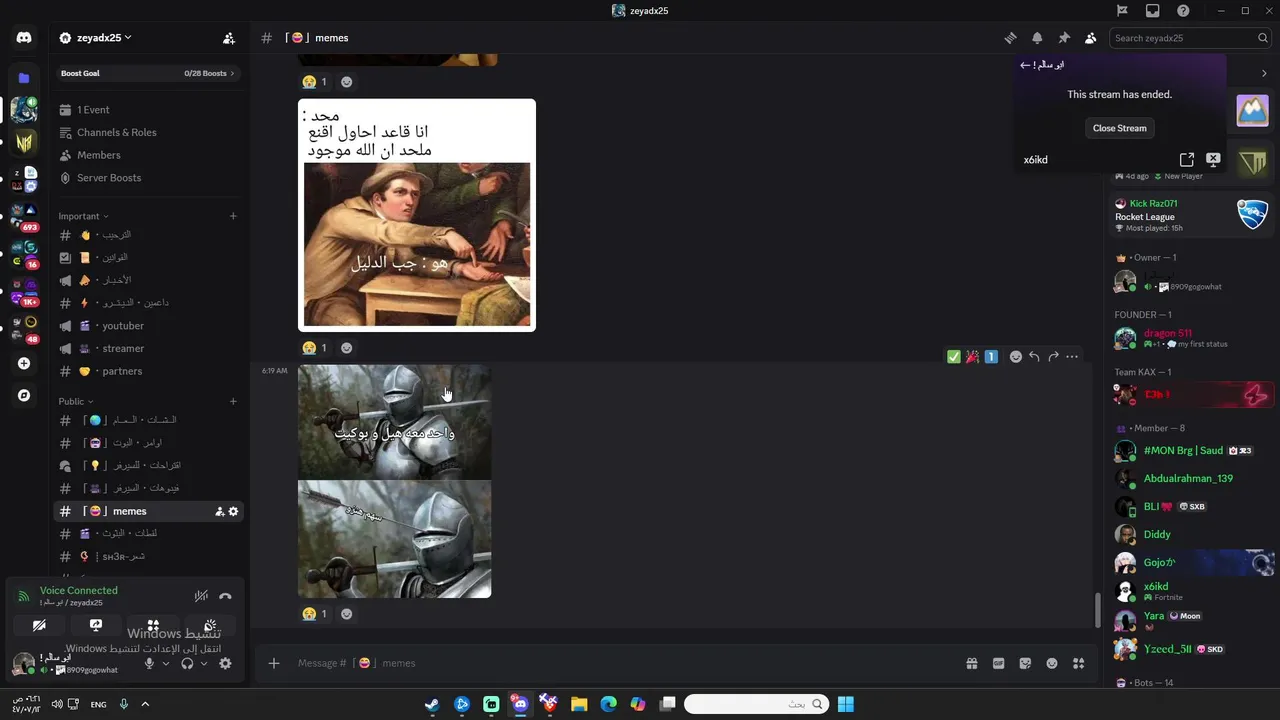Expand the Boost Goal progress
This screenshot has width=1280, height=720.
coord(148,73)
